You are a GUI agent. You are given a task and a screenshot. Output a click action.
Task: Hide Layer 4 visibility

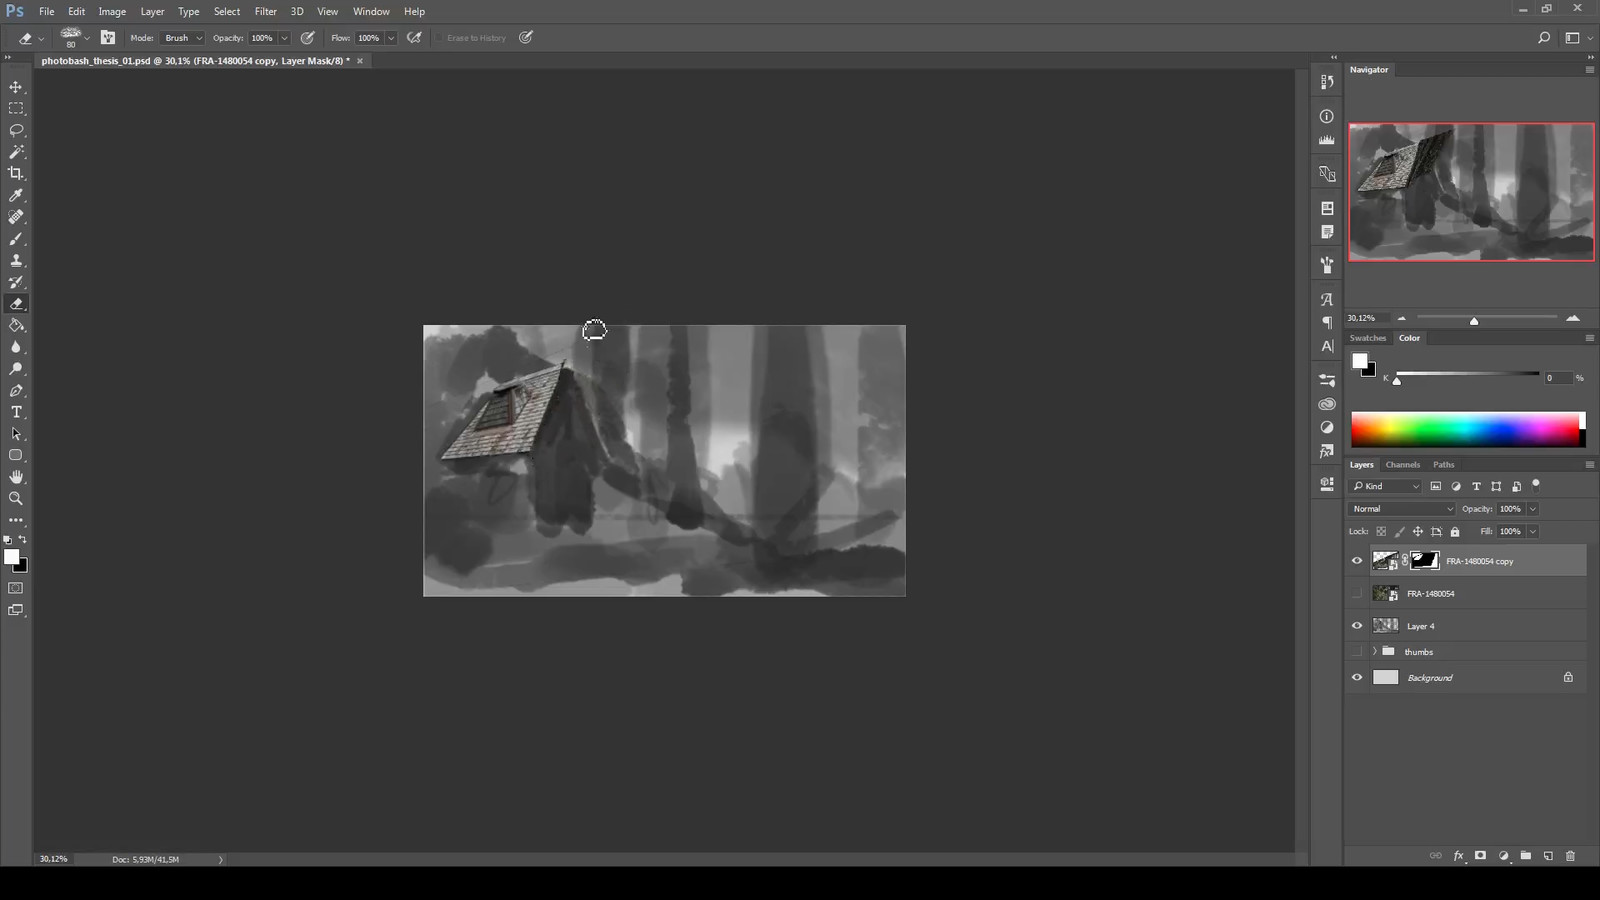point(1357,626)
